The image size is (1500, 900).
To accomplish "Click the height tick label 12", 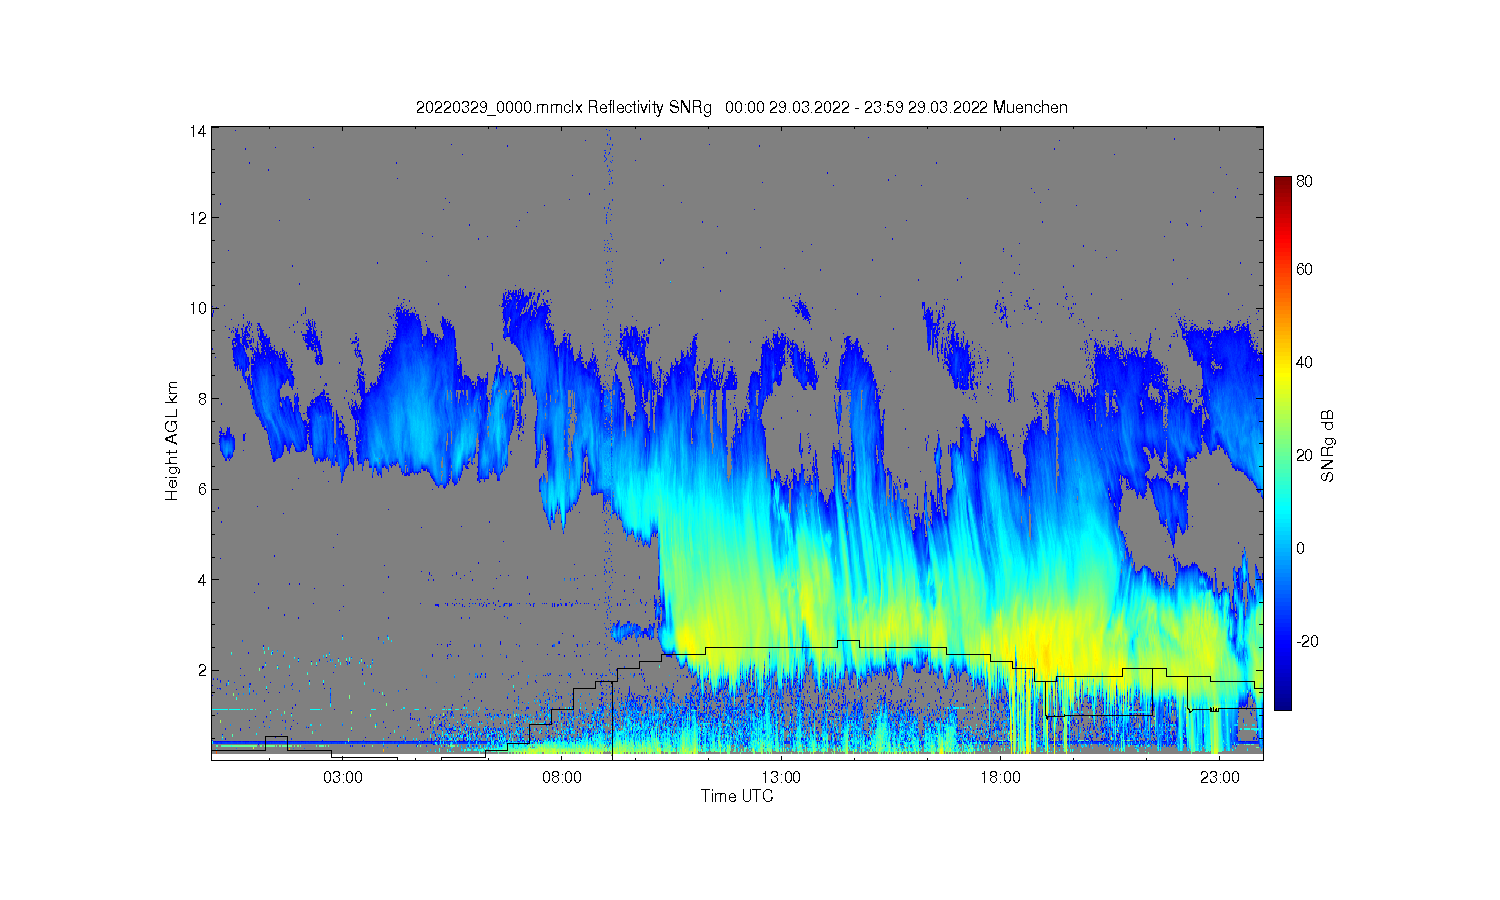I will coord(198,218).
